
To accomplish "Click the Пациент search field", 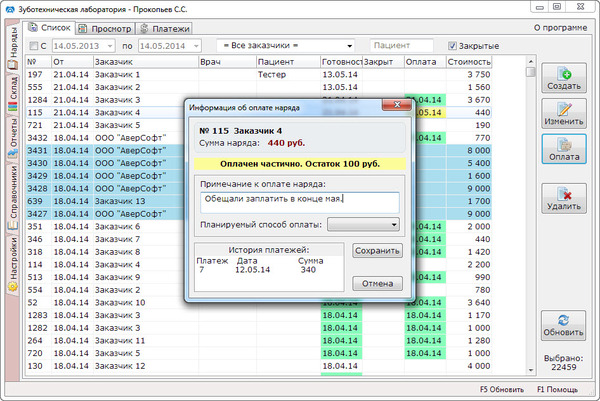I will coord(401,46).
